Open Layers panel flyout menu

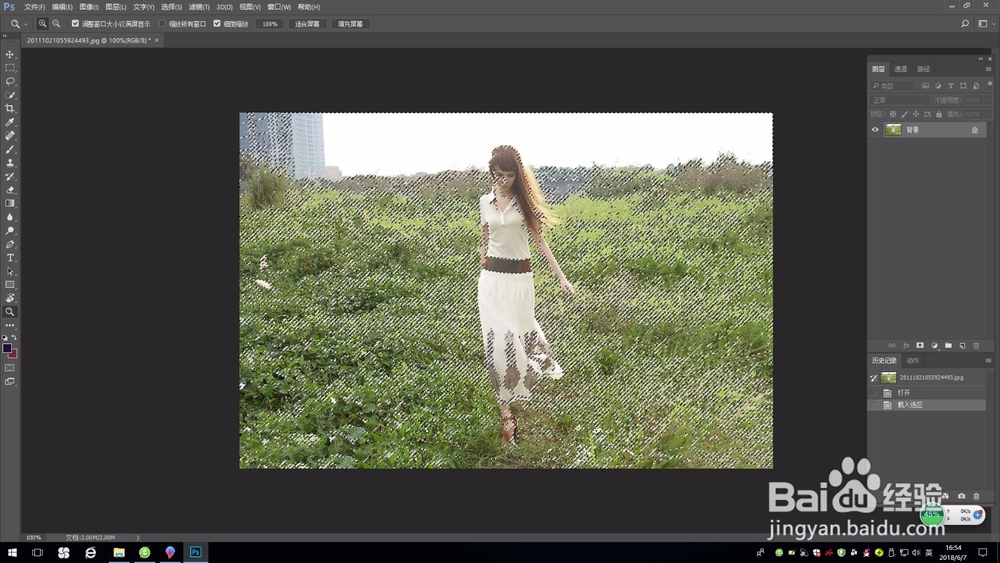989,69
